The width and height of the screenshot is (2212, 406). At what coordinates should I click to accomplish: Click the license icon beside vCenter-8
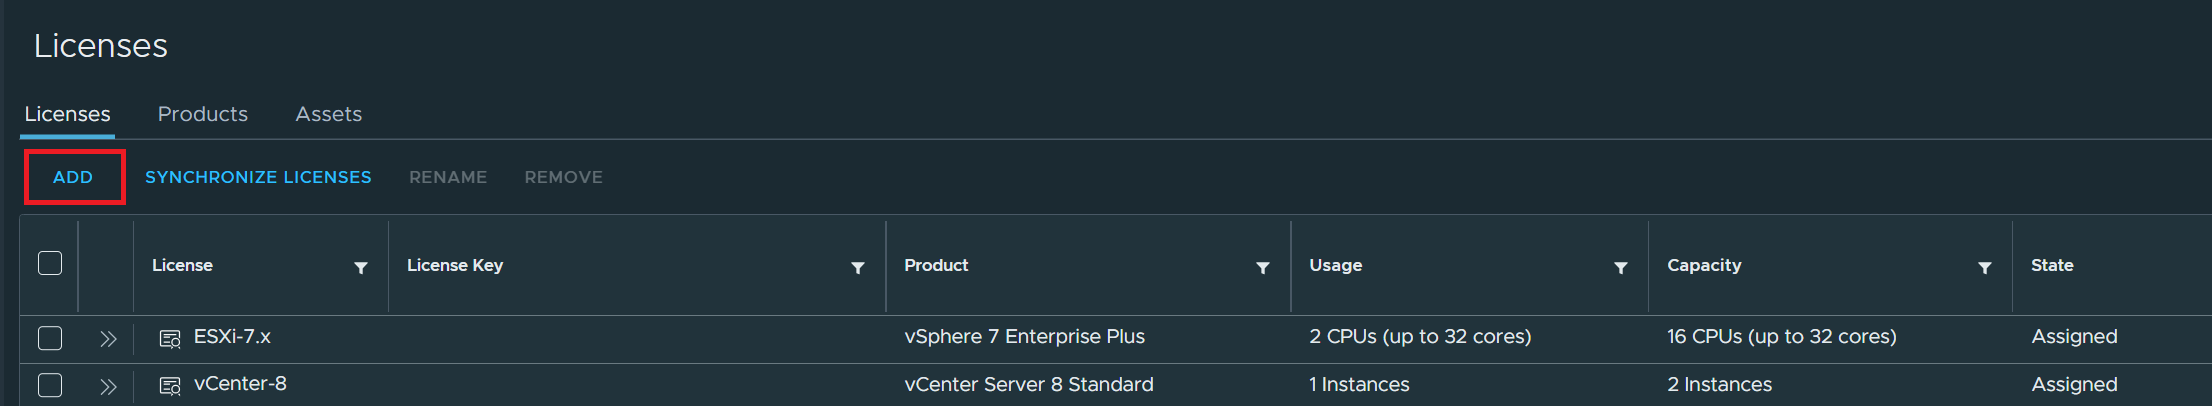click(170, 386)
